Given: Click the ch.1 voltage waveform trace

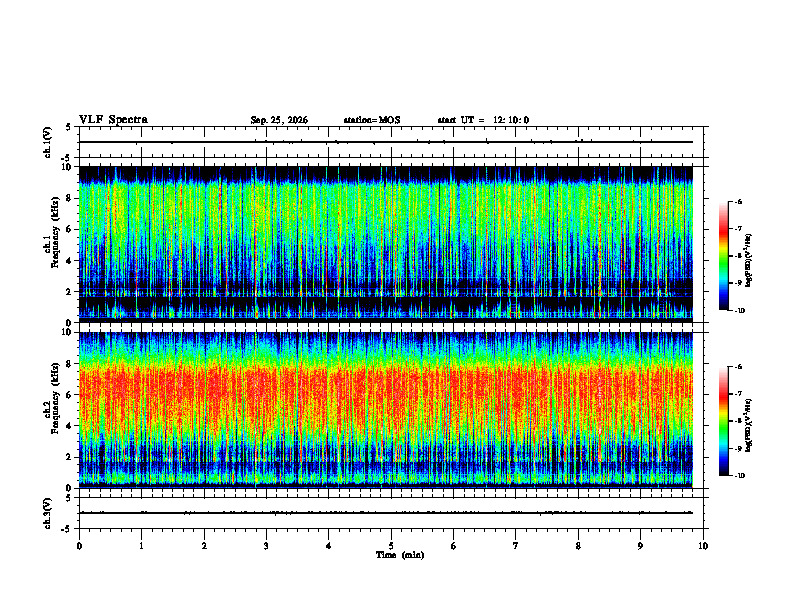Looking at the screenshot, I should click(x=386, y=142).
